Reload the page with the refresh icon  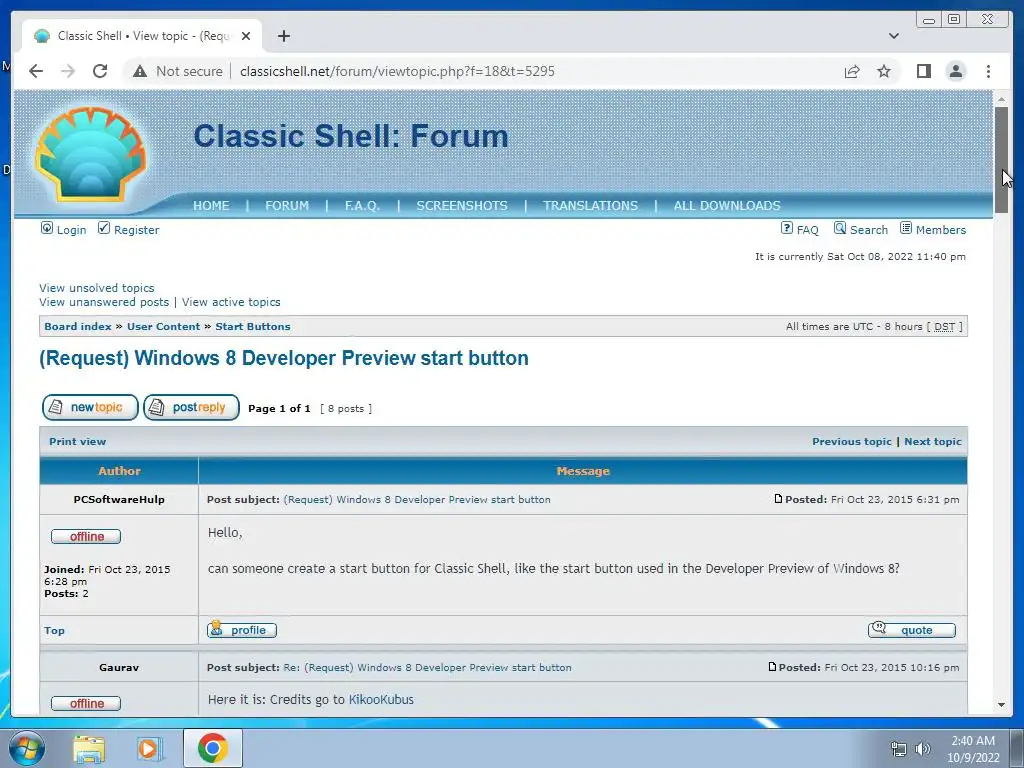(100, 71)
